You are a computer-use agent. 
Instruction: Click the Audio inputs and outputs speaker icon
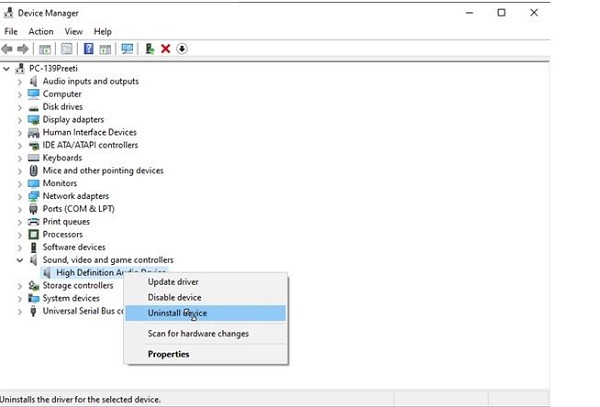click(x=34, y=81)
